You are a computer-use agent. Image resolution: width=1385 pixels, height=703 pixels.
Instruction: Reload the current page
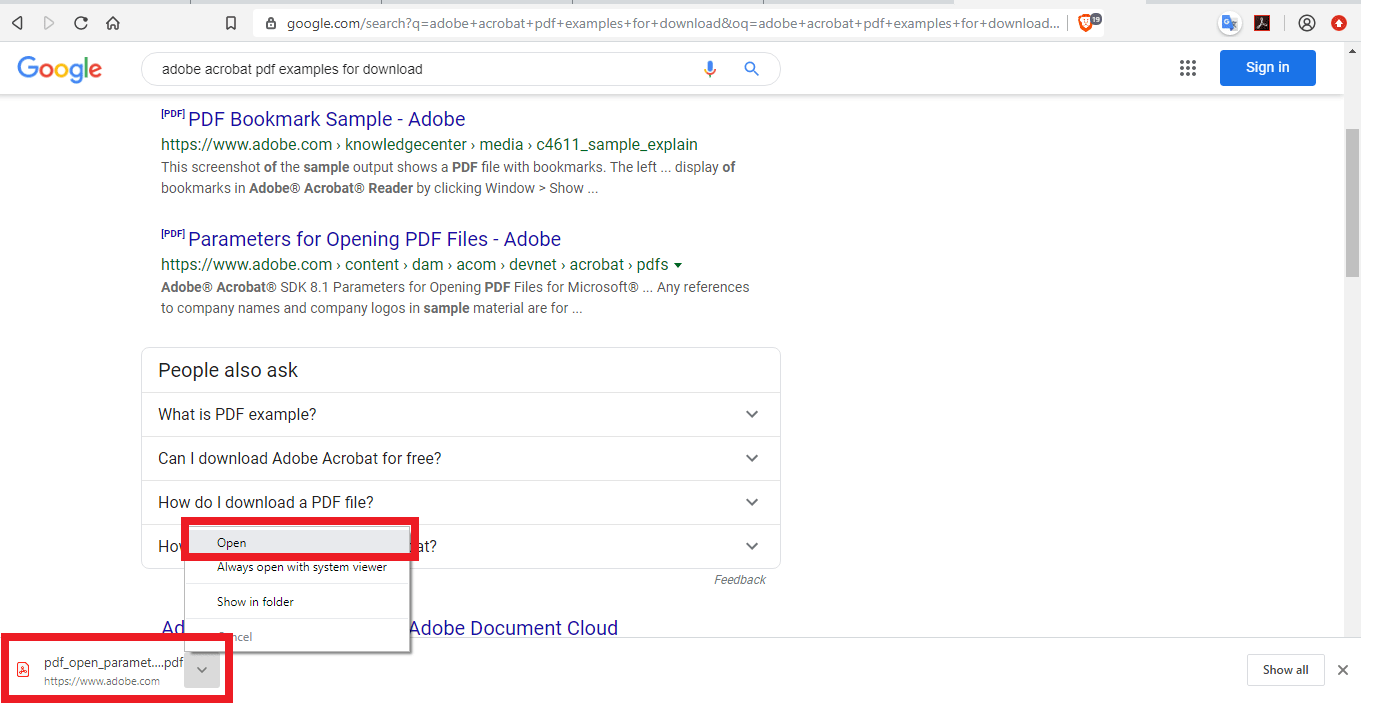[80, 22]
